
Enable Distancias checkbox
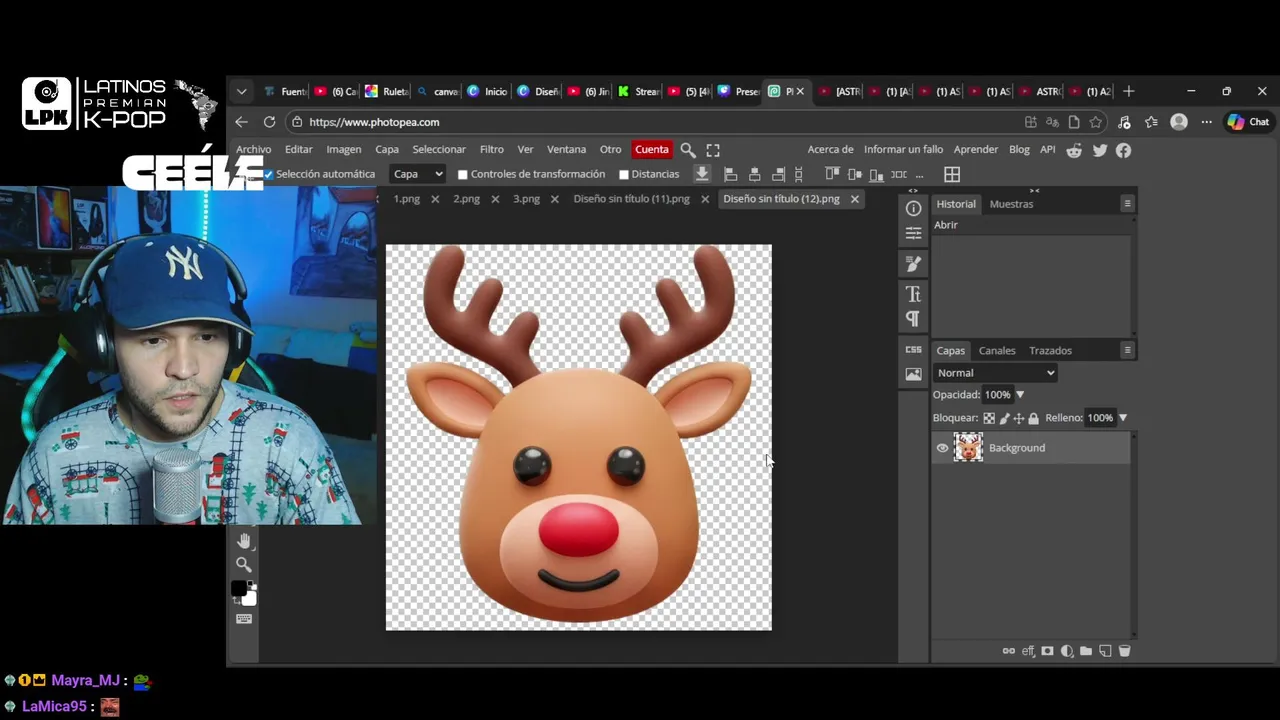[x=624, y=175]
